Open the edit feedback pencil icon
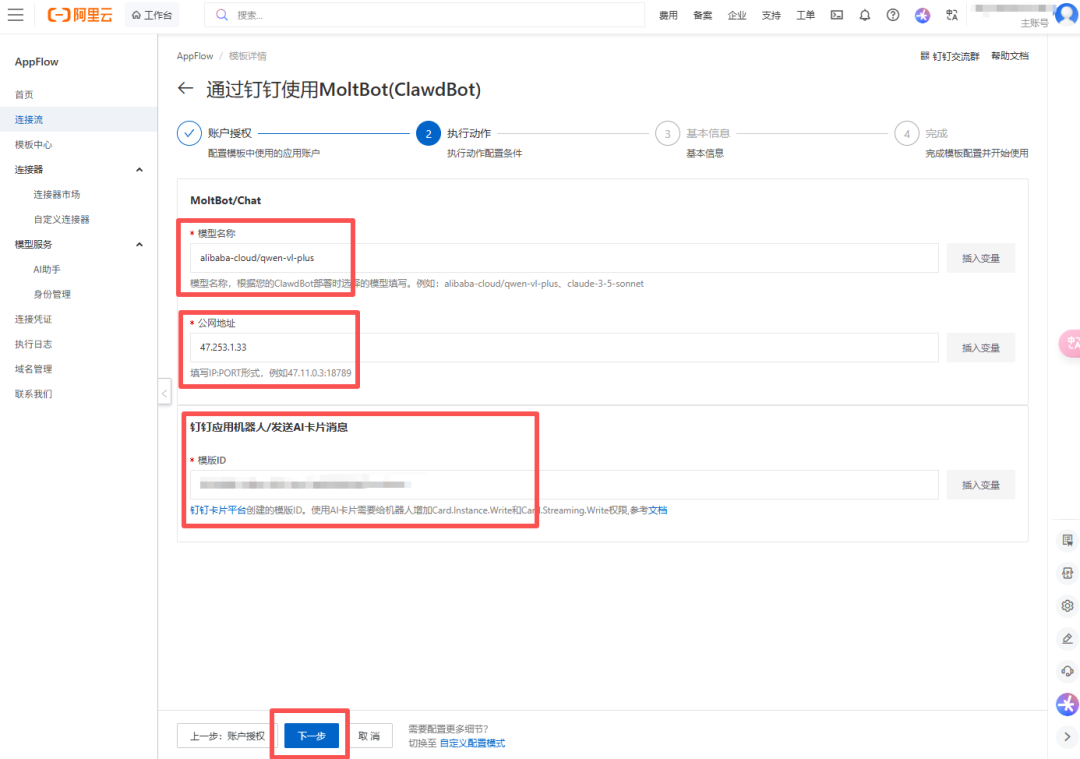The image size is (1080, 759). (x=1068, y=638)
